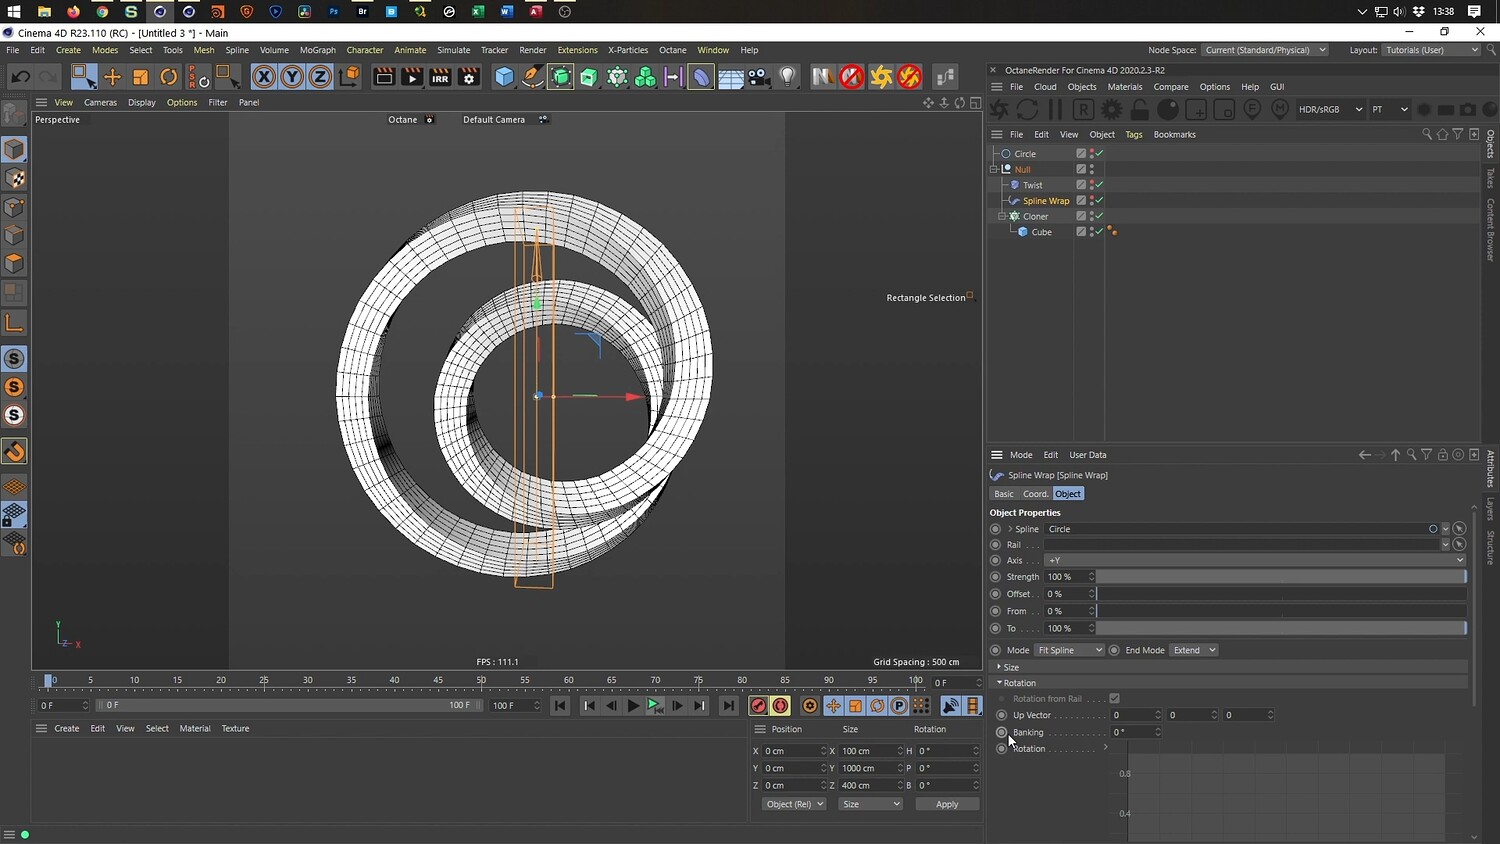Click the Light object bulb icon
1500x844 pixels.
tap(788, 77)
